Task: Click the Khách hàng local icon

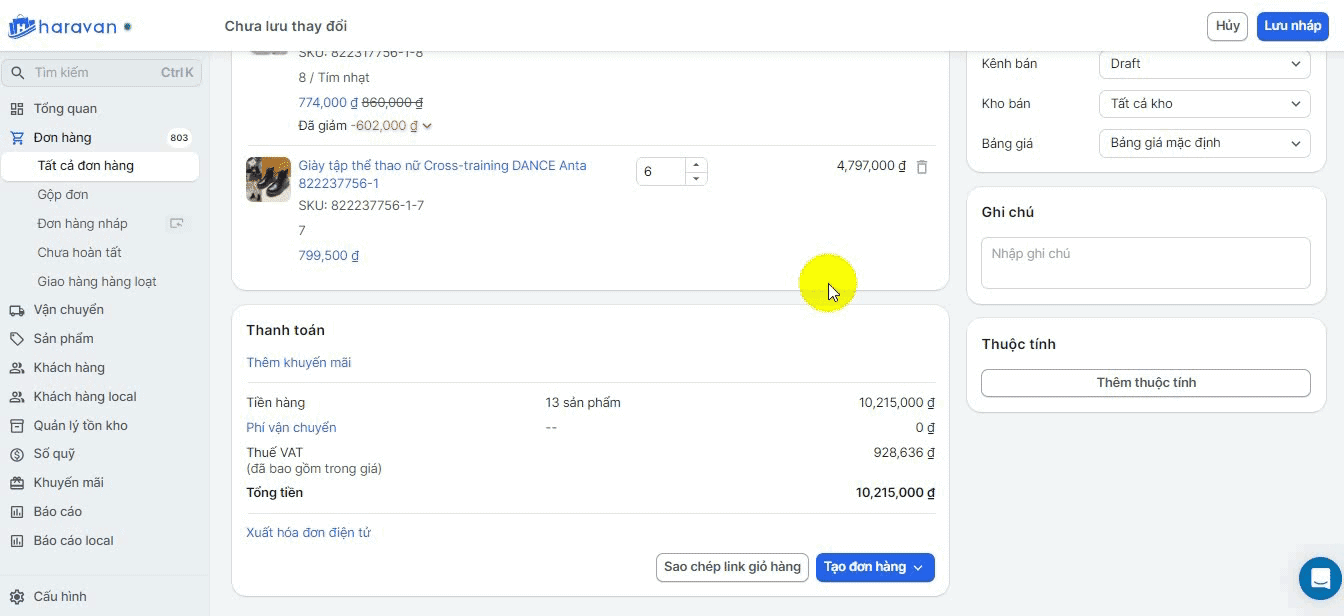Action: (x=16, y=397)
